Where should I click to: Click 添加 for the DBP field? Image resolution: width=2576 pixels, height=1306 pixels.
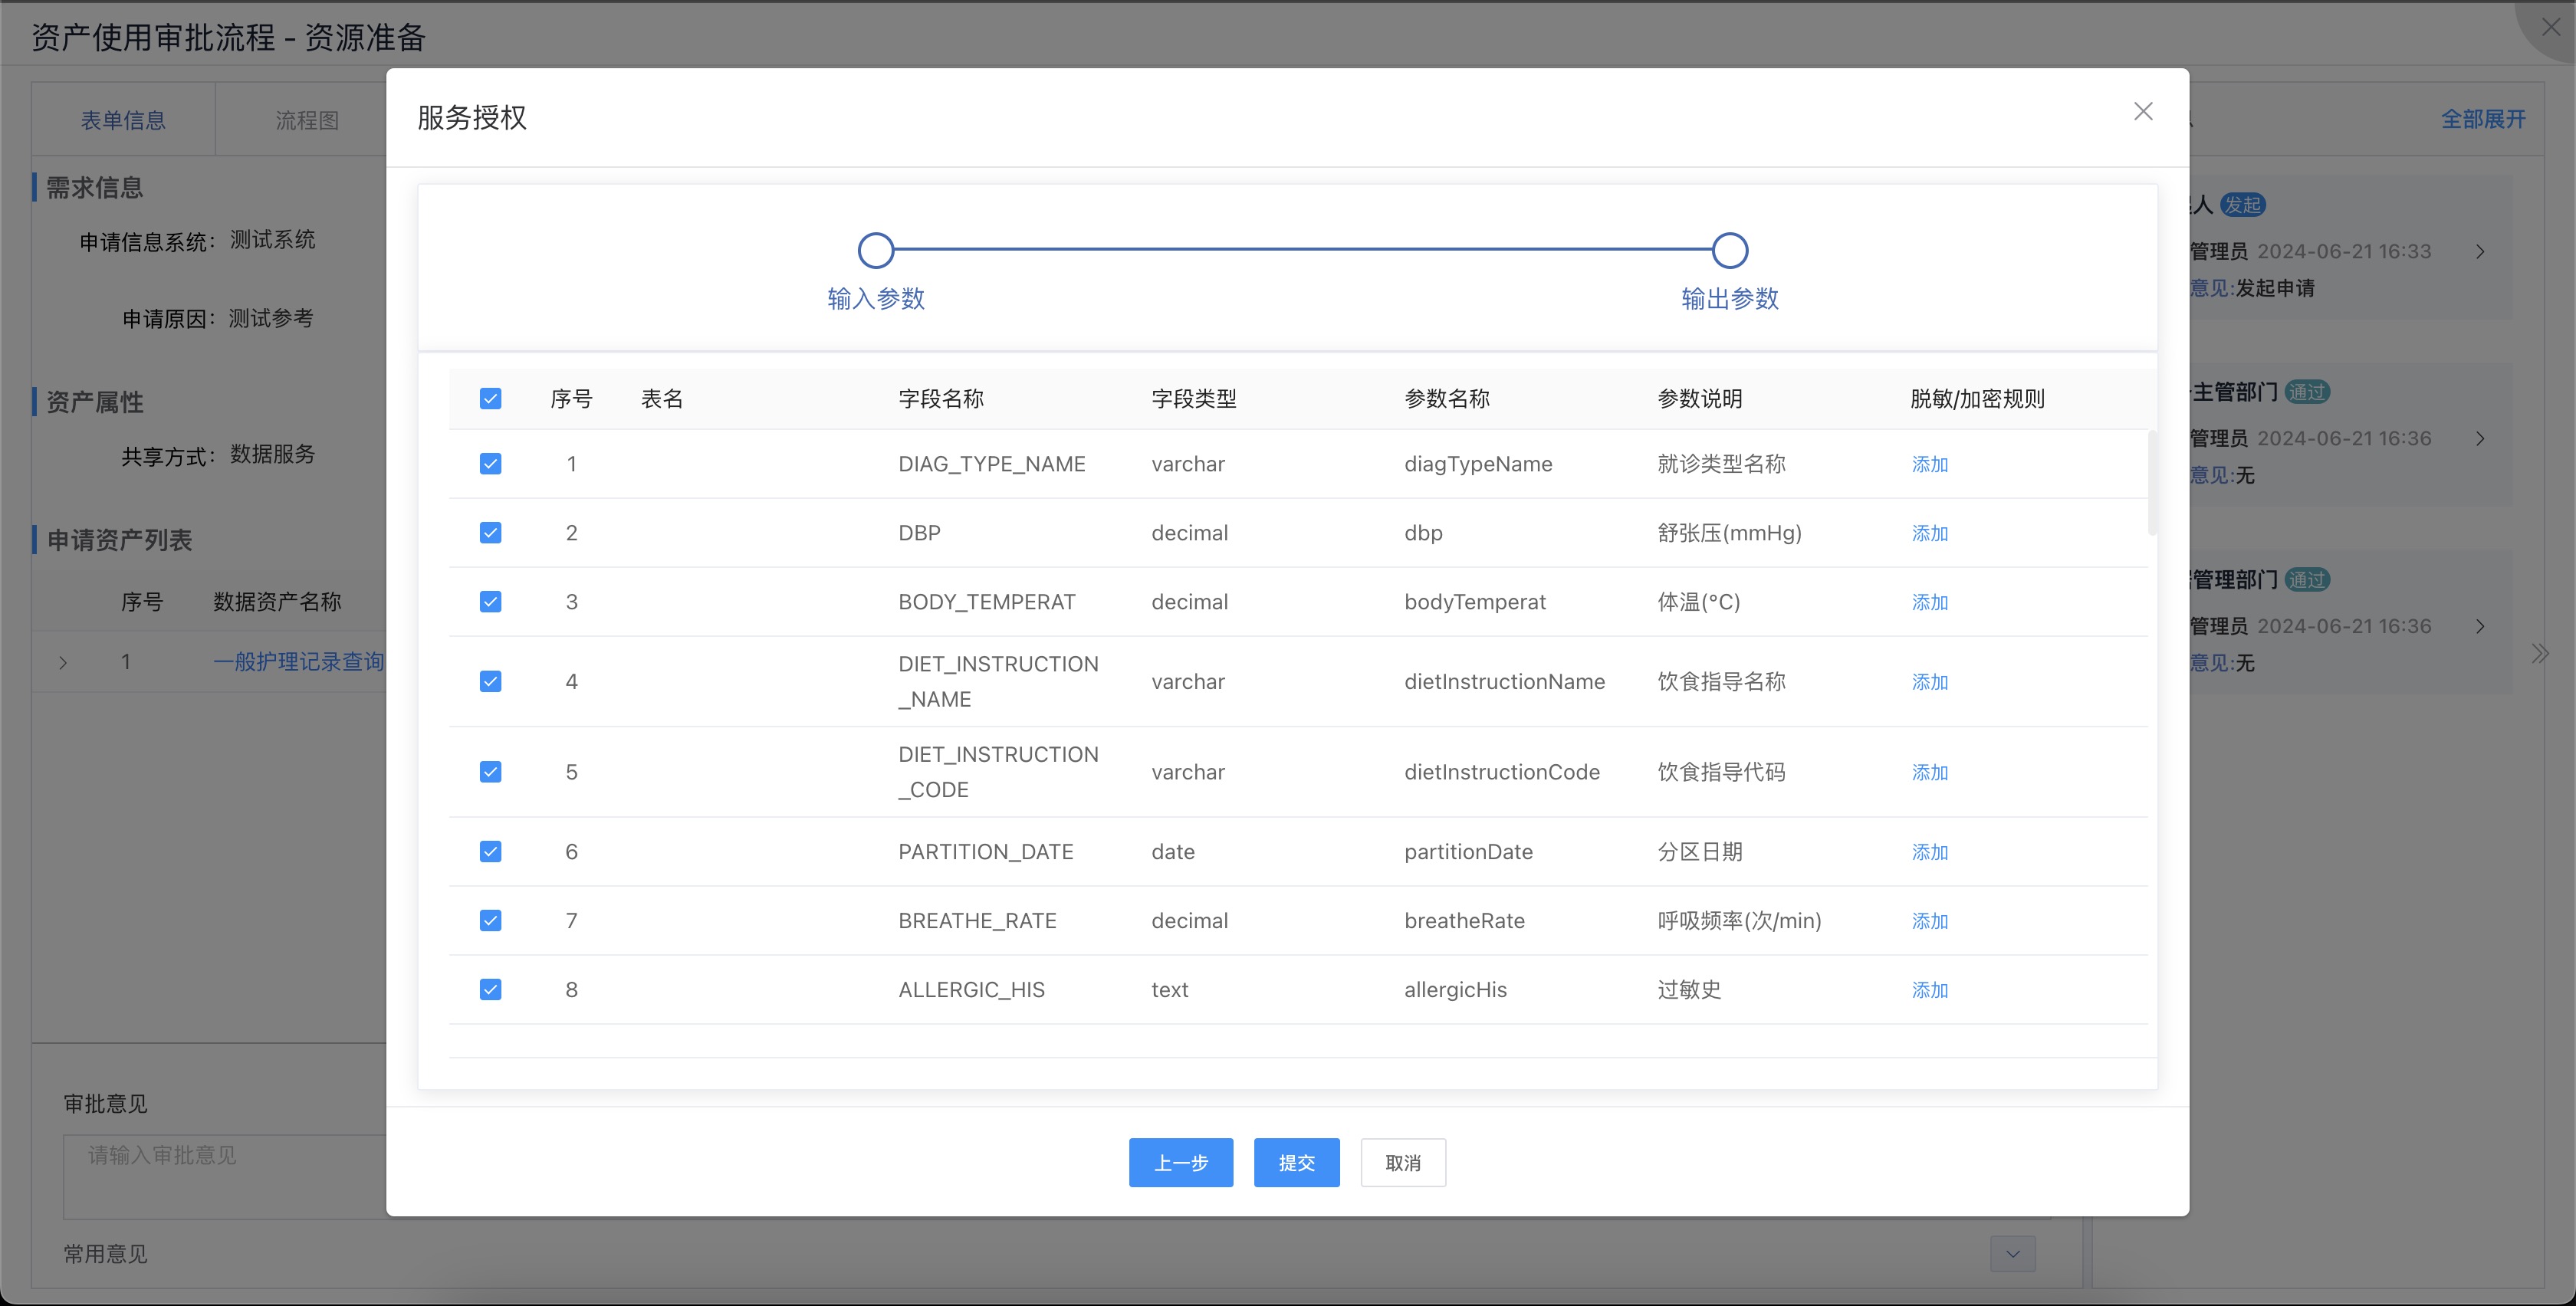tap(1929, 533)
